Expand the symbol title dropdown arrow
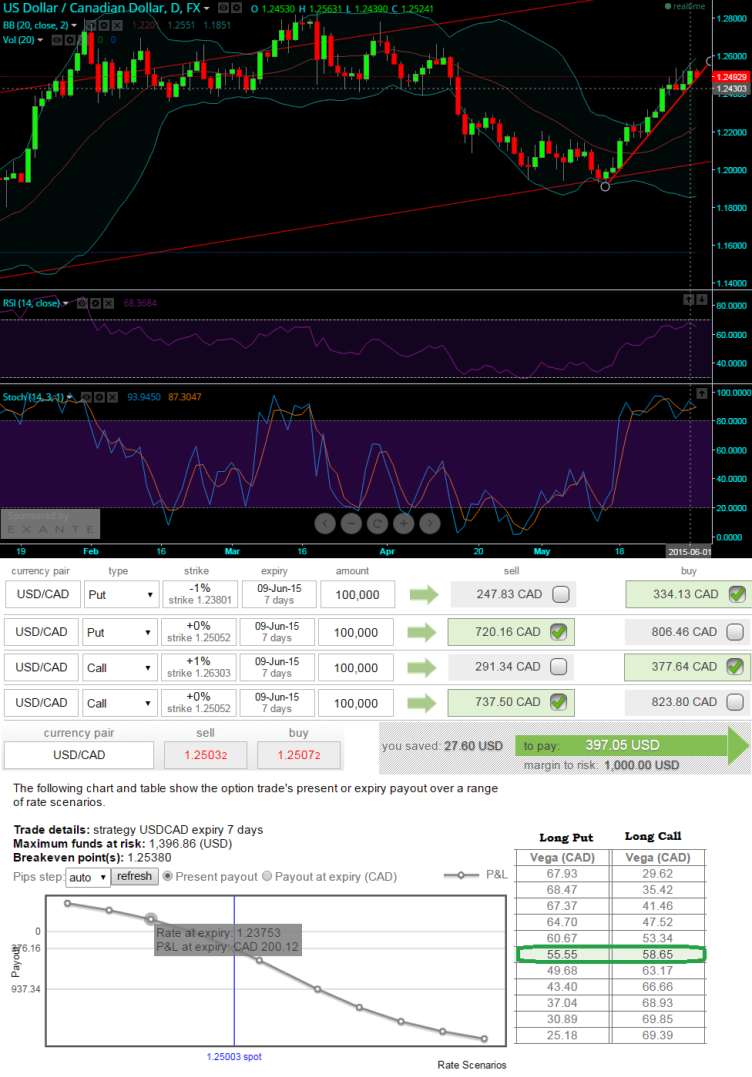The image size is (752, 1077). pos(207,8)
